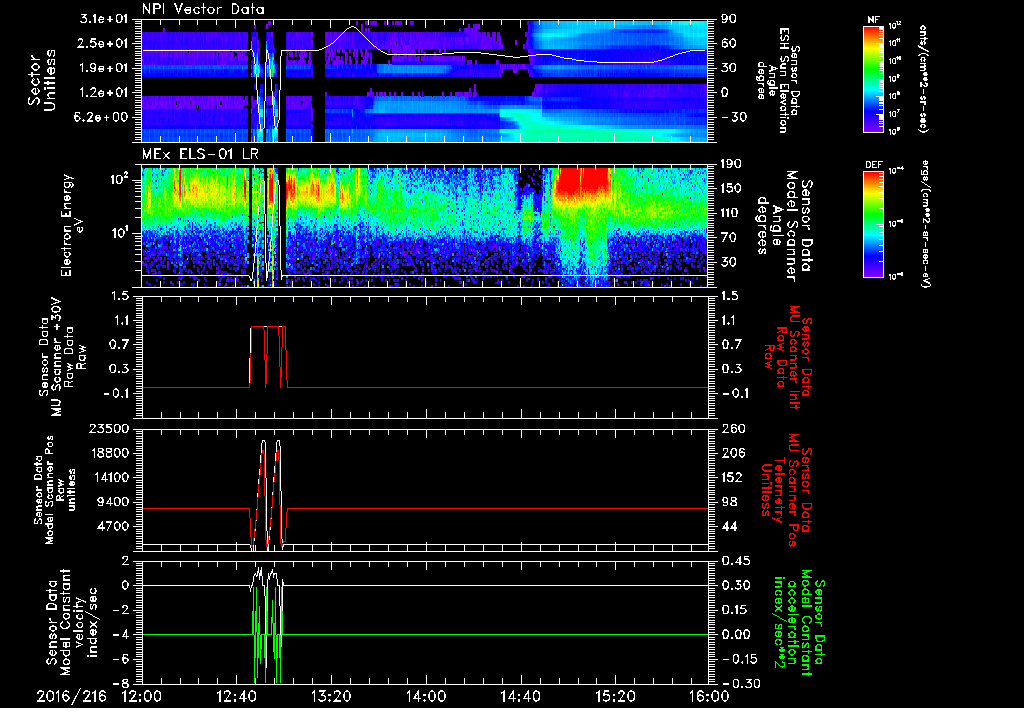Click the 14:40 time axis label
1024x708 pixels.
(520, 696)
